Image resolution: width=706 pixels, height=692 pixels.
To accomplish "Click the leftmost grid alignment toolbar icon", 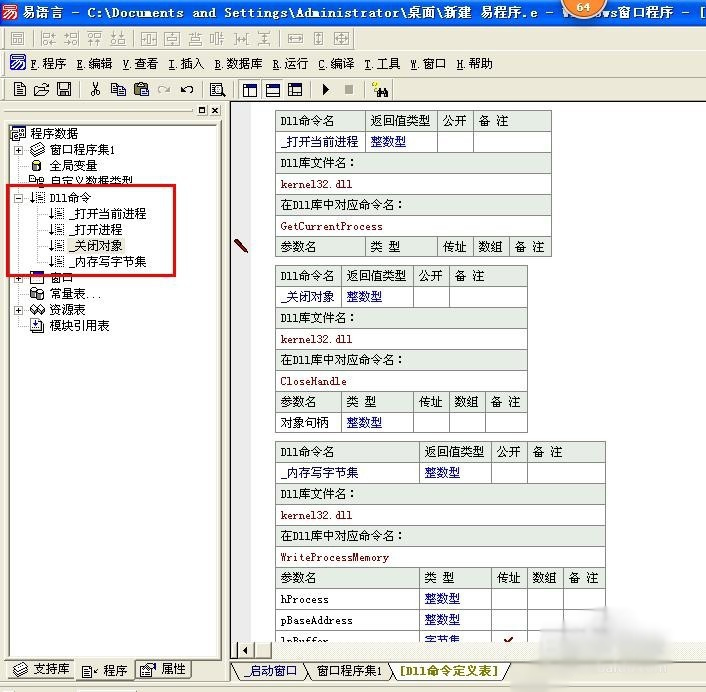I will click(18, 39).
